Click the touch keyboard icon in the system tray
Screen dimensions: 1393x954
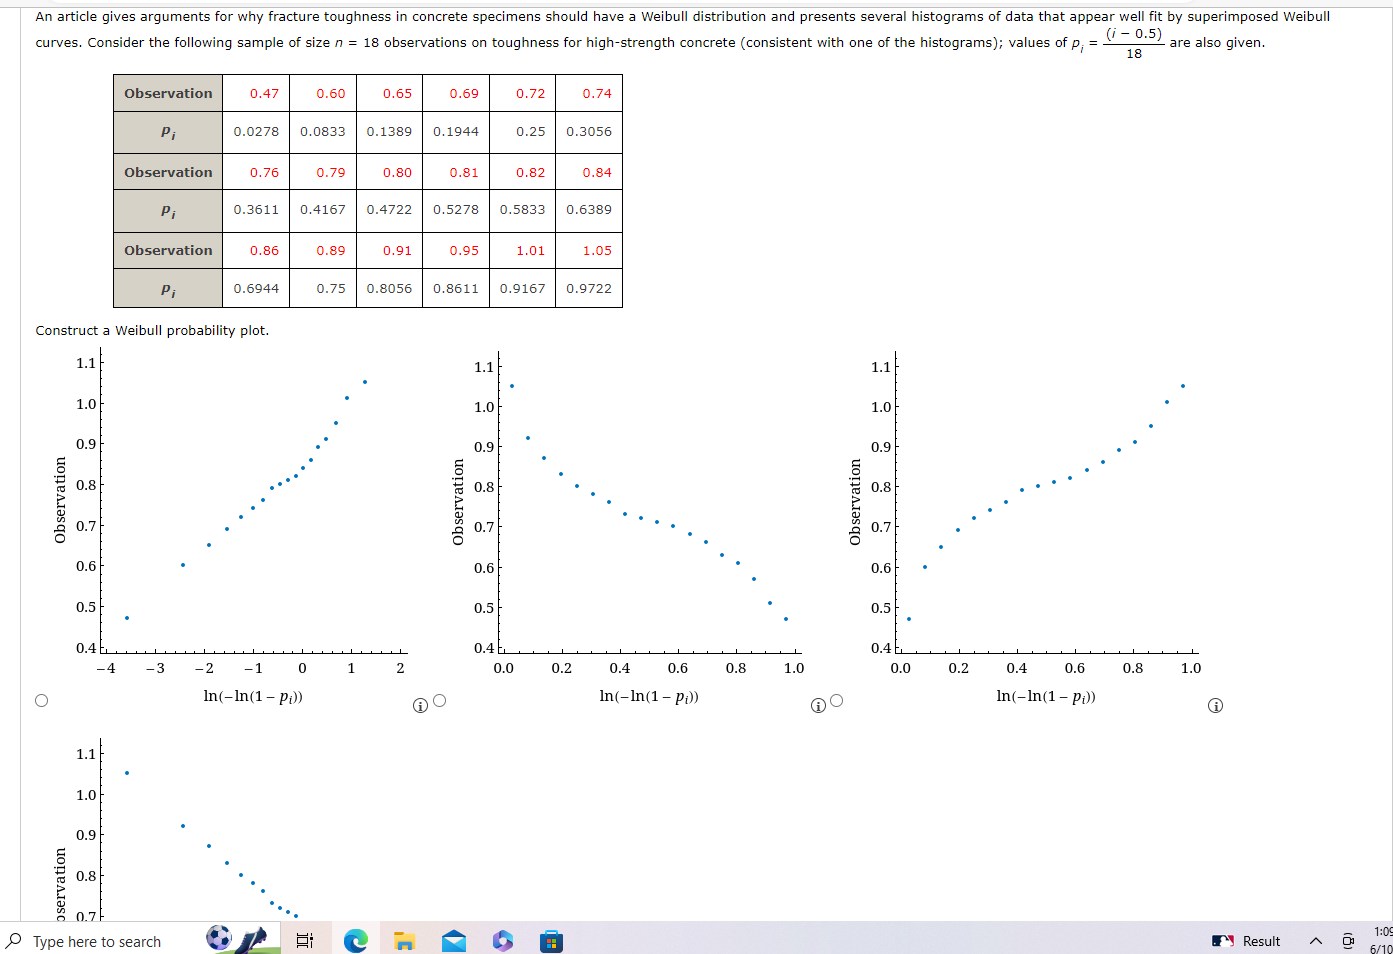[x=1348, y=941]
